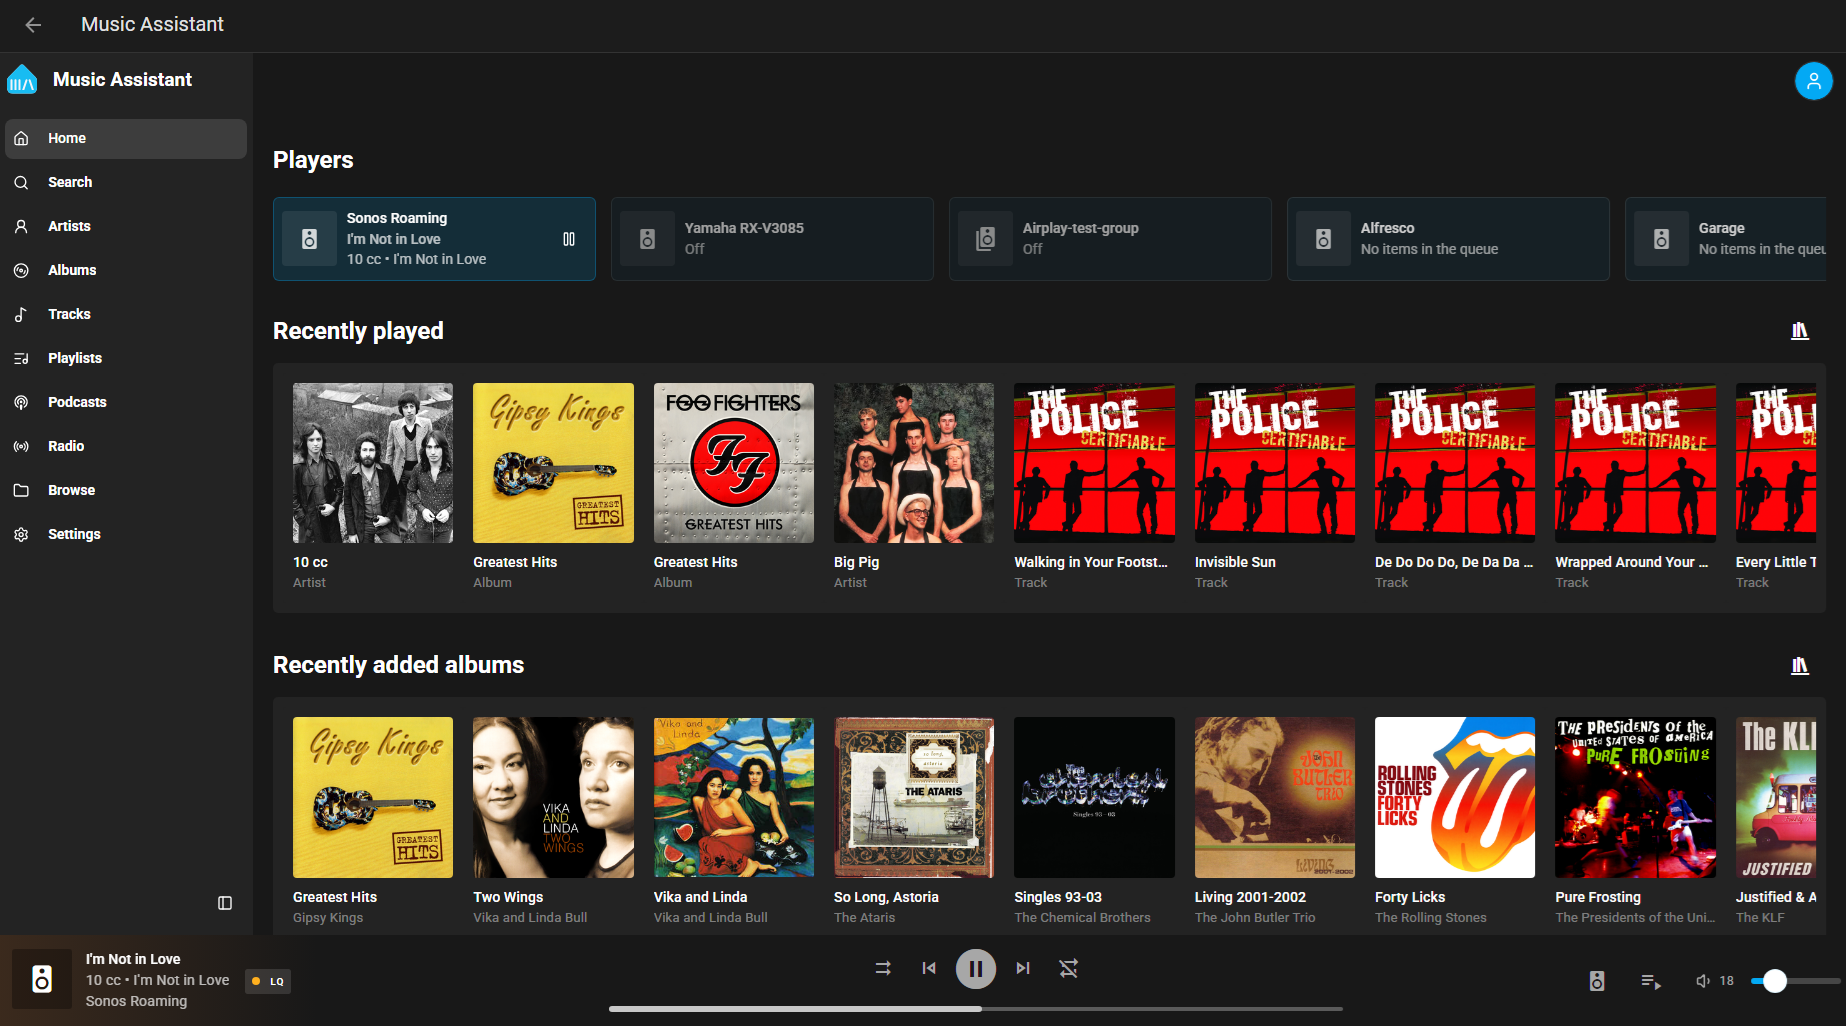The width and height of the screenshot is (1846, 1026).
Task: Collapse the sidebar with panel icon
Action: coord(225,903)
